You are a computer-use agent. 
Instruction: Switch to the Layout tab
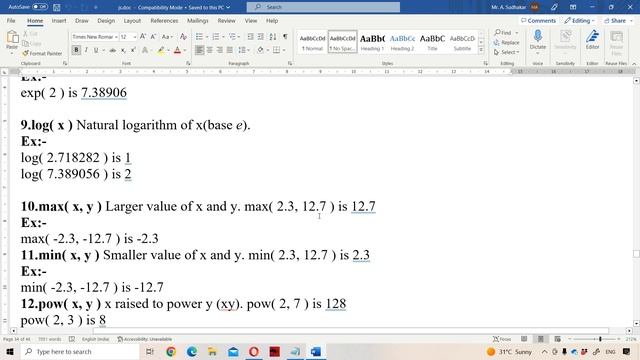coord(132,20)
